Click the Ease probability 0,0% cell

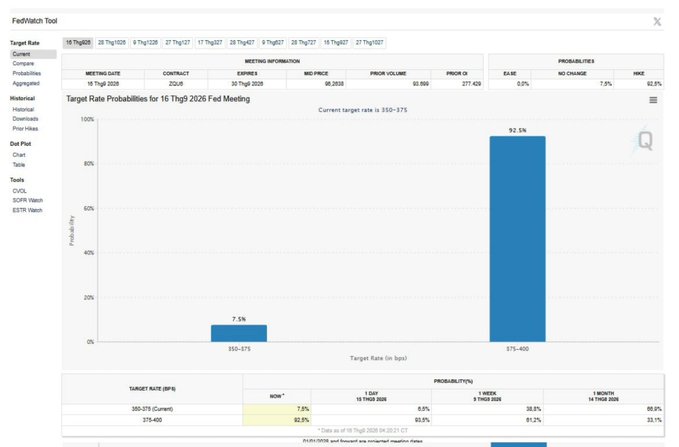click(510, 84)
